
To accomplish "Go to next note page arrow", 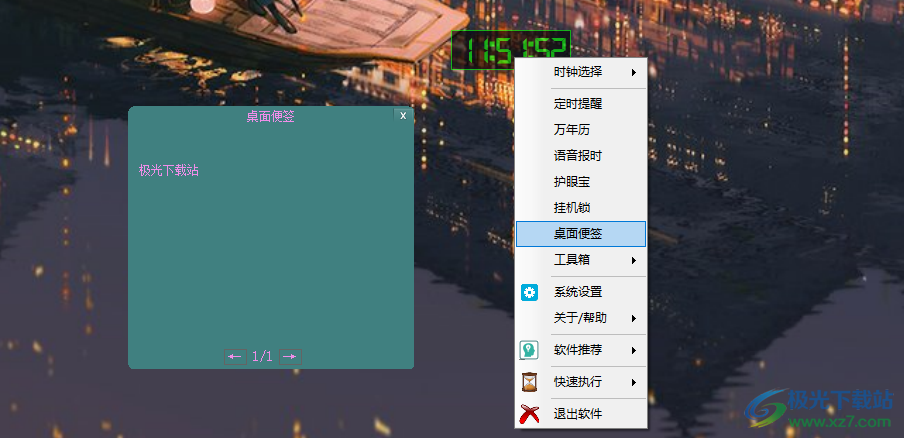I will 290,357.
